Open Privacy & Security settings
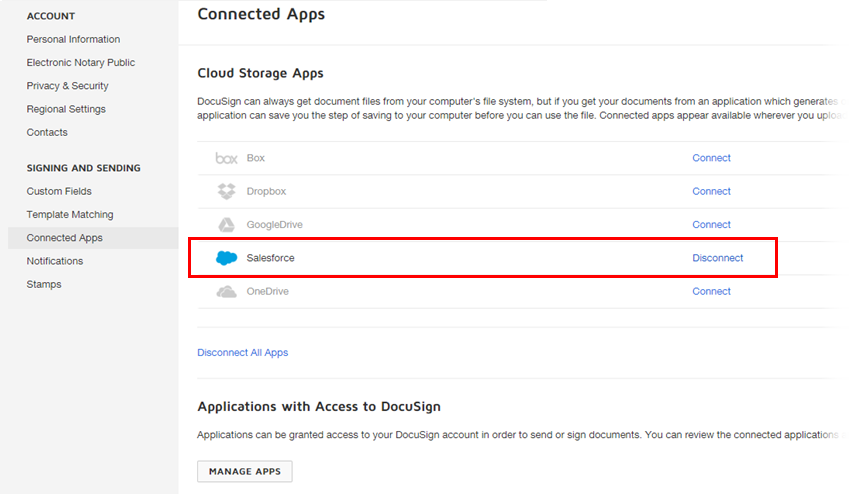The width and height of the screenshot is (850, 494). click(67, 86)
